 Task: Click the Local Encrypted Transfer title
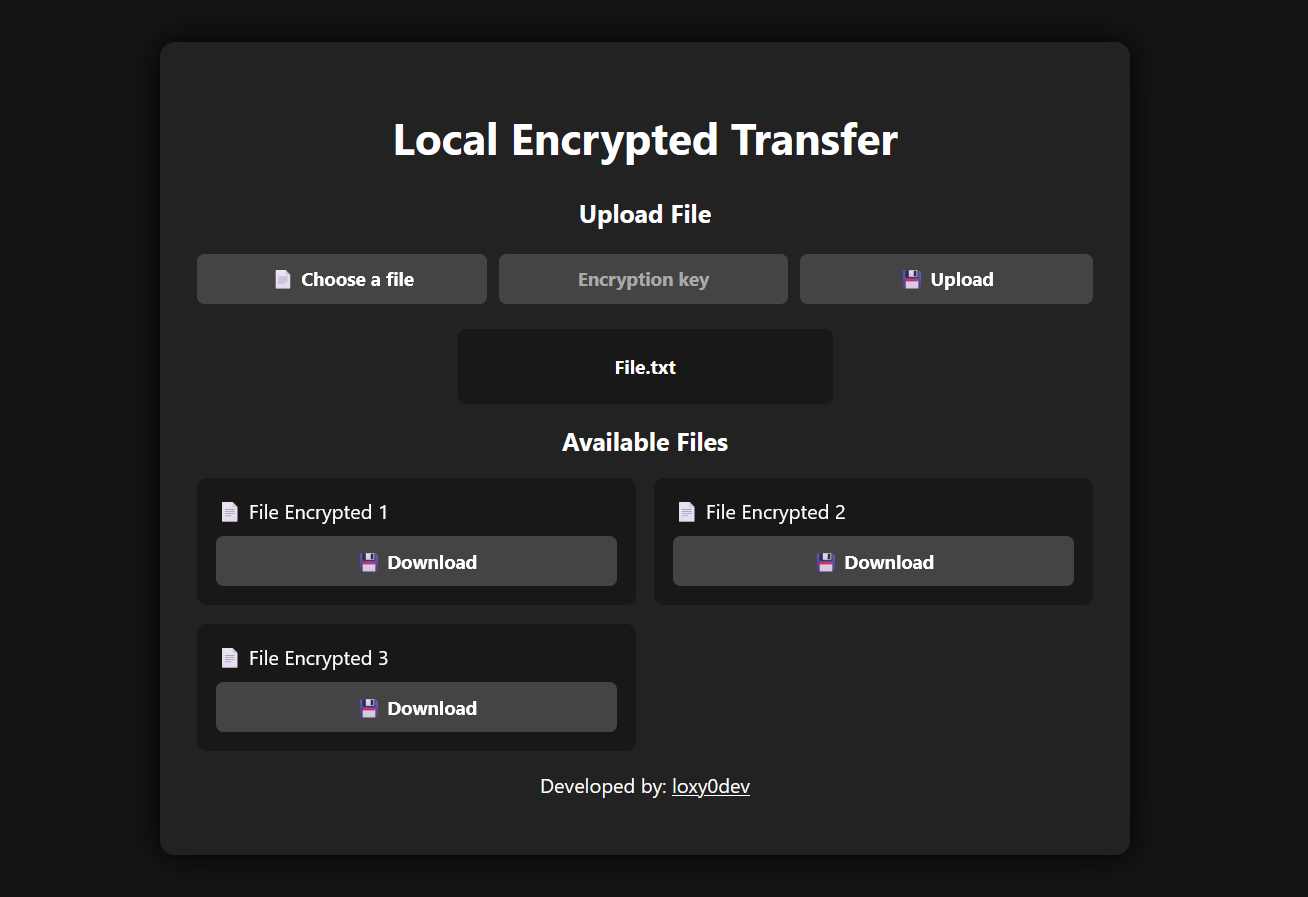pyautogui.click(x=645, y=140)
